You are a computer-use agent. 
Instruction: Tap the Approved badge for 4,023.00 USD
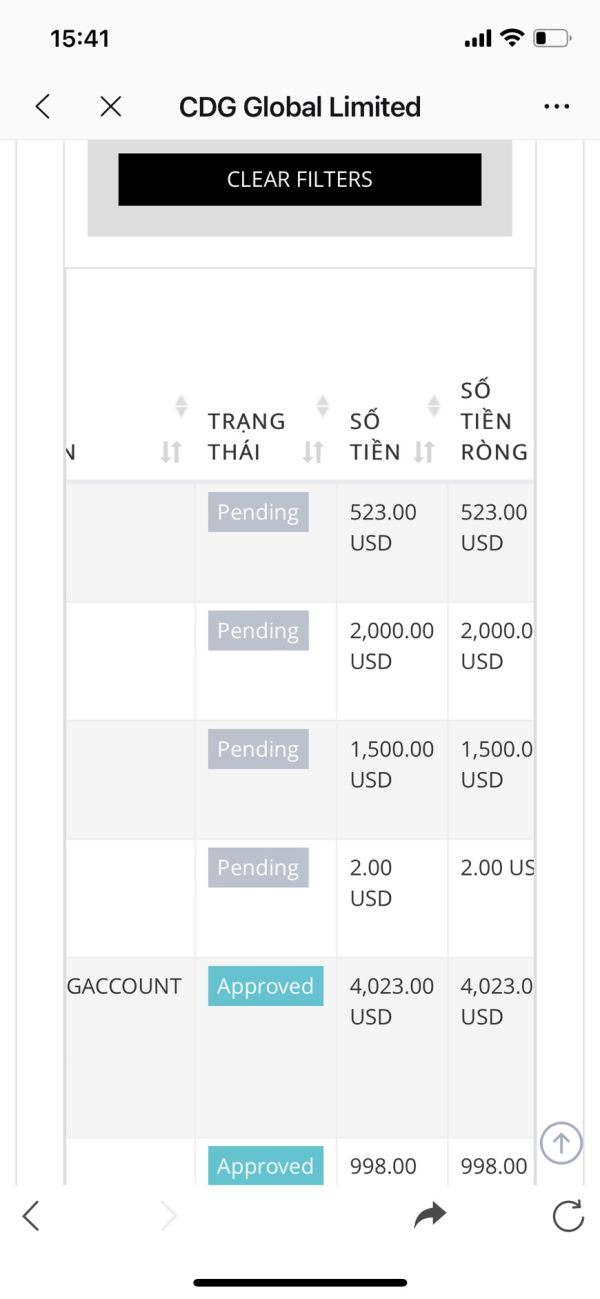265,986
